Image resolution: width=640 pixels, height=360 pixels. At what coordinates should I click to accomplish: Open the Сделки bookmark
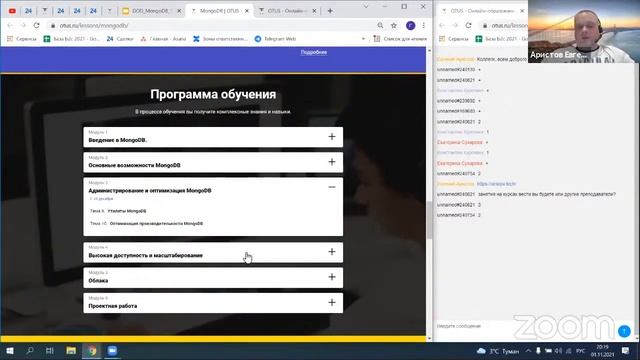(x=120, y=39)
